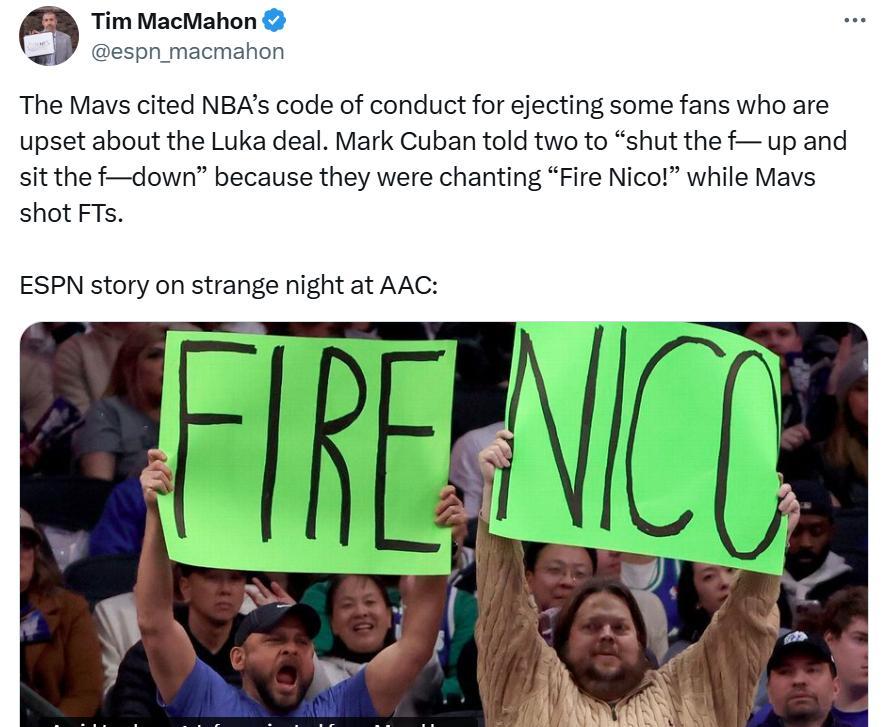Select the 'ESPN story on strange night' line

(228, 285)
